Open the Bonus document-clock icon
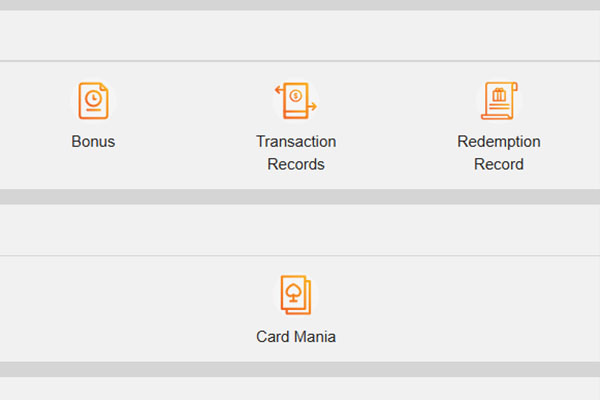Viewport: 600px width, 400px height. (x=93, y=101)
